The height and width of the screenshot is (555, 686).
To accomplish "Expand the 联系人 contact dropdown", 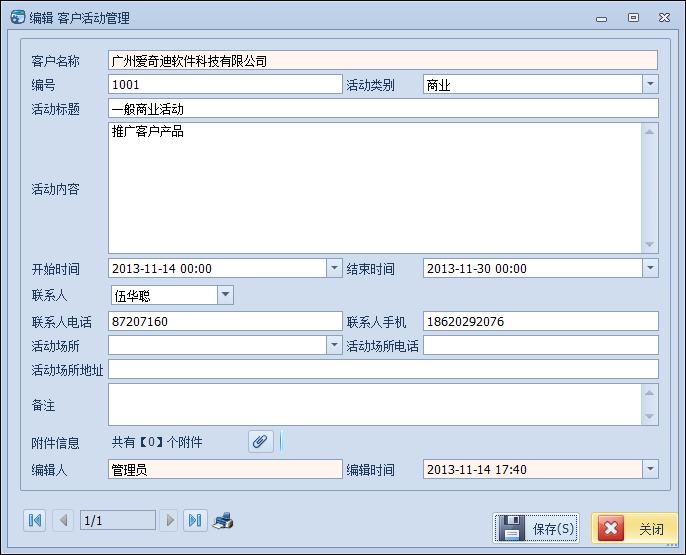I will (x=225, y=295).
